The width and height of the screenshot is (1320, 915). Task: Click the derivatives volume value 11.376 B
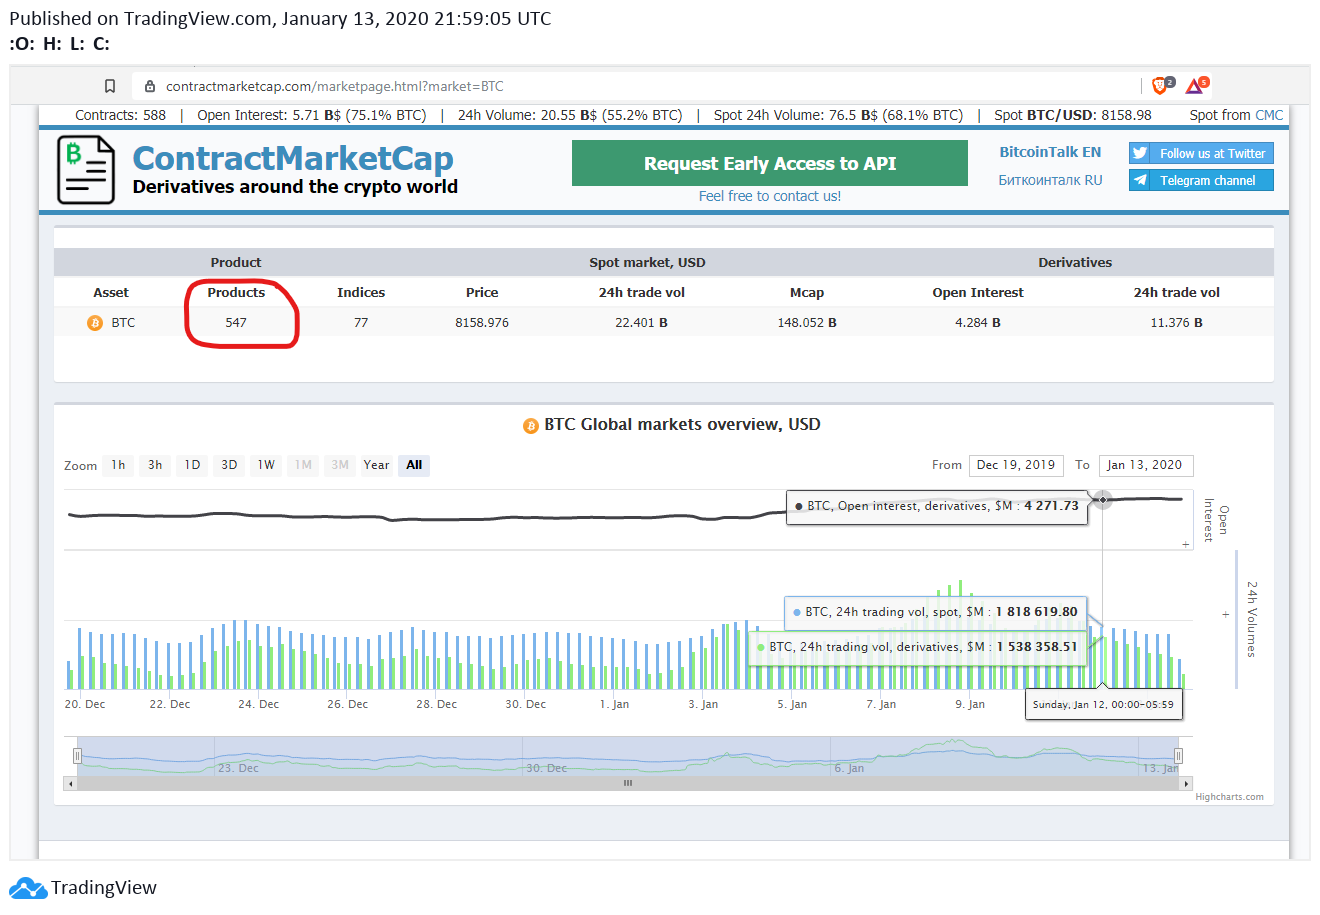tap(1177, 323)
